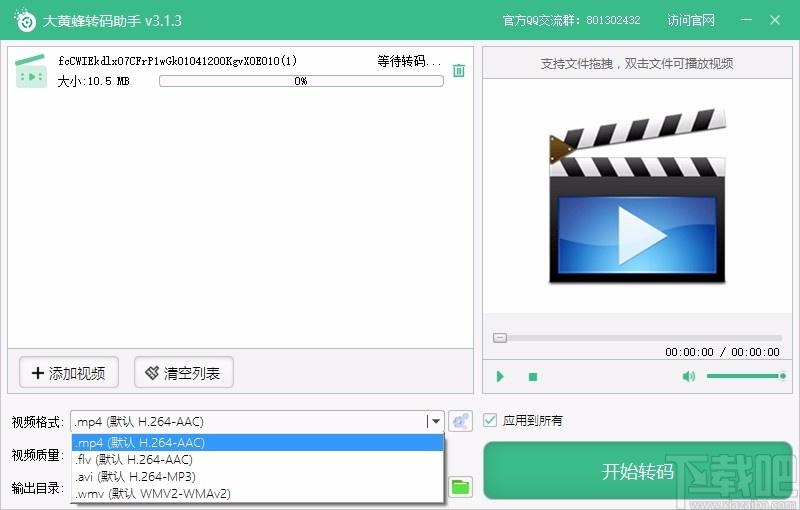
Task: Start conversion with 开始转码 button
Action: pyautogui.click(x=637, y=470)
